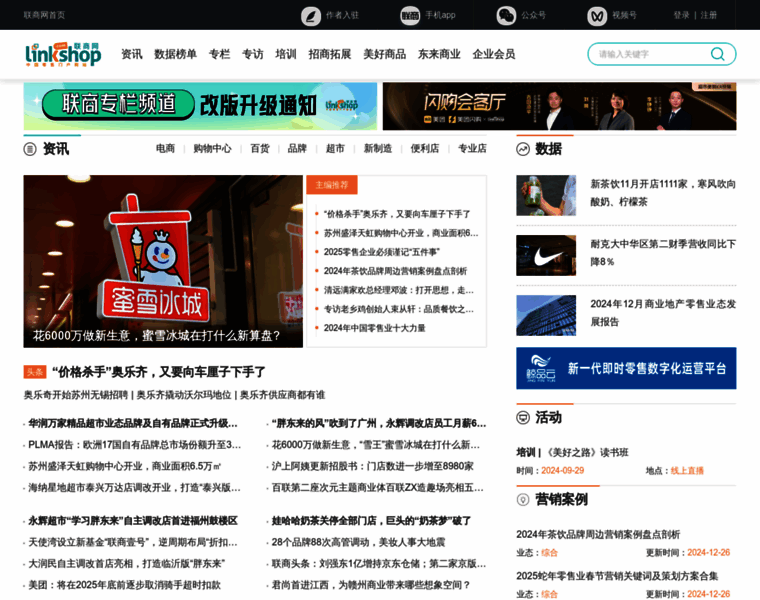Open 娃哈哈奶茶关停全部门店 article
760x600 pixels.
[x=371, y=521]
